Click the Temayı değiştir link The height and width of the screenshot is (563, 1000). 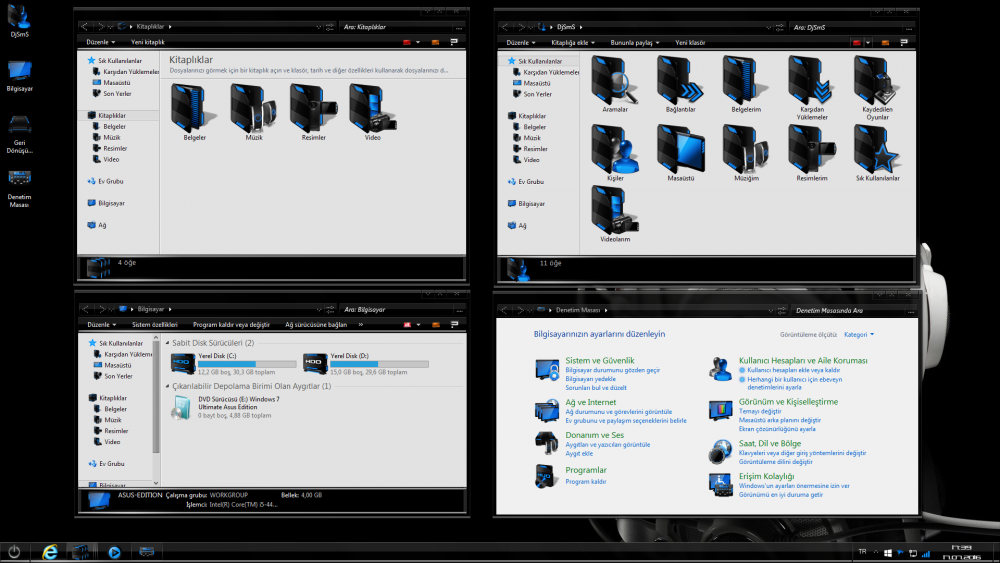(x=759, y=412)
